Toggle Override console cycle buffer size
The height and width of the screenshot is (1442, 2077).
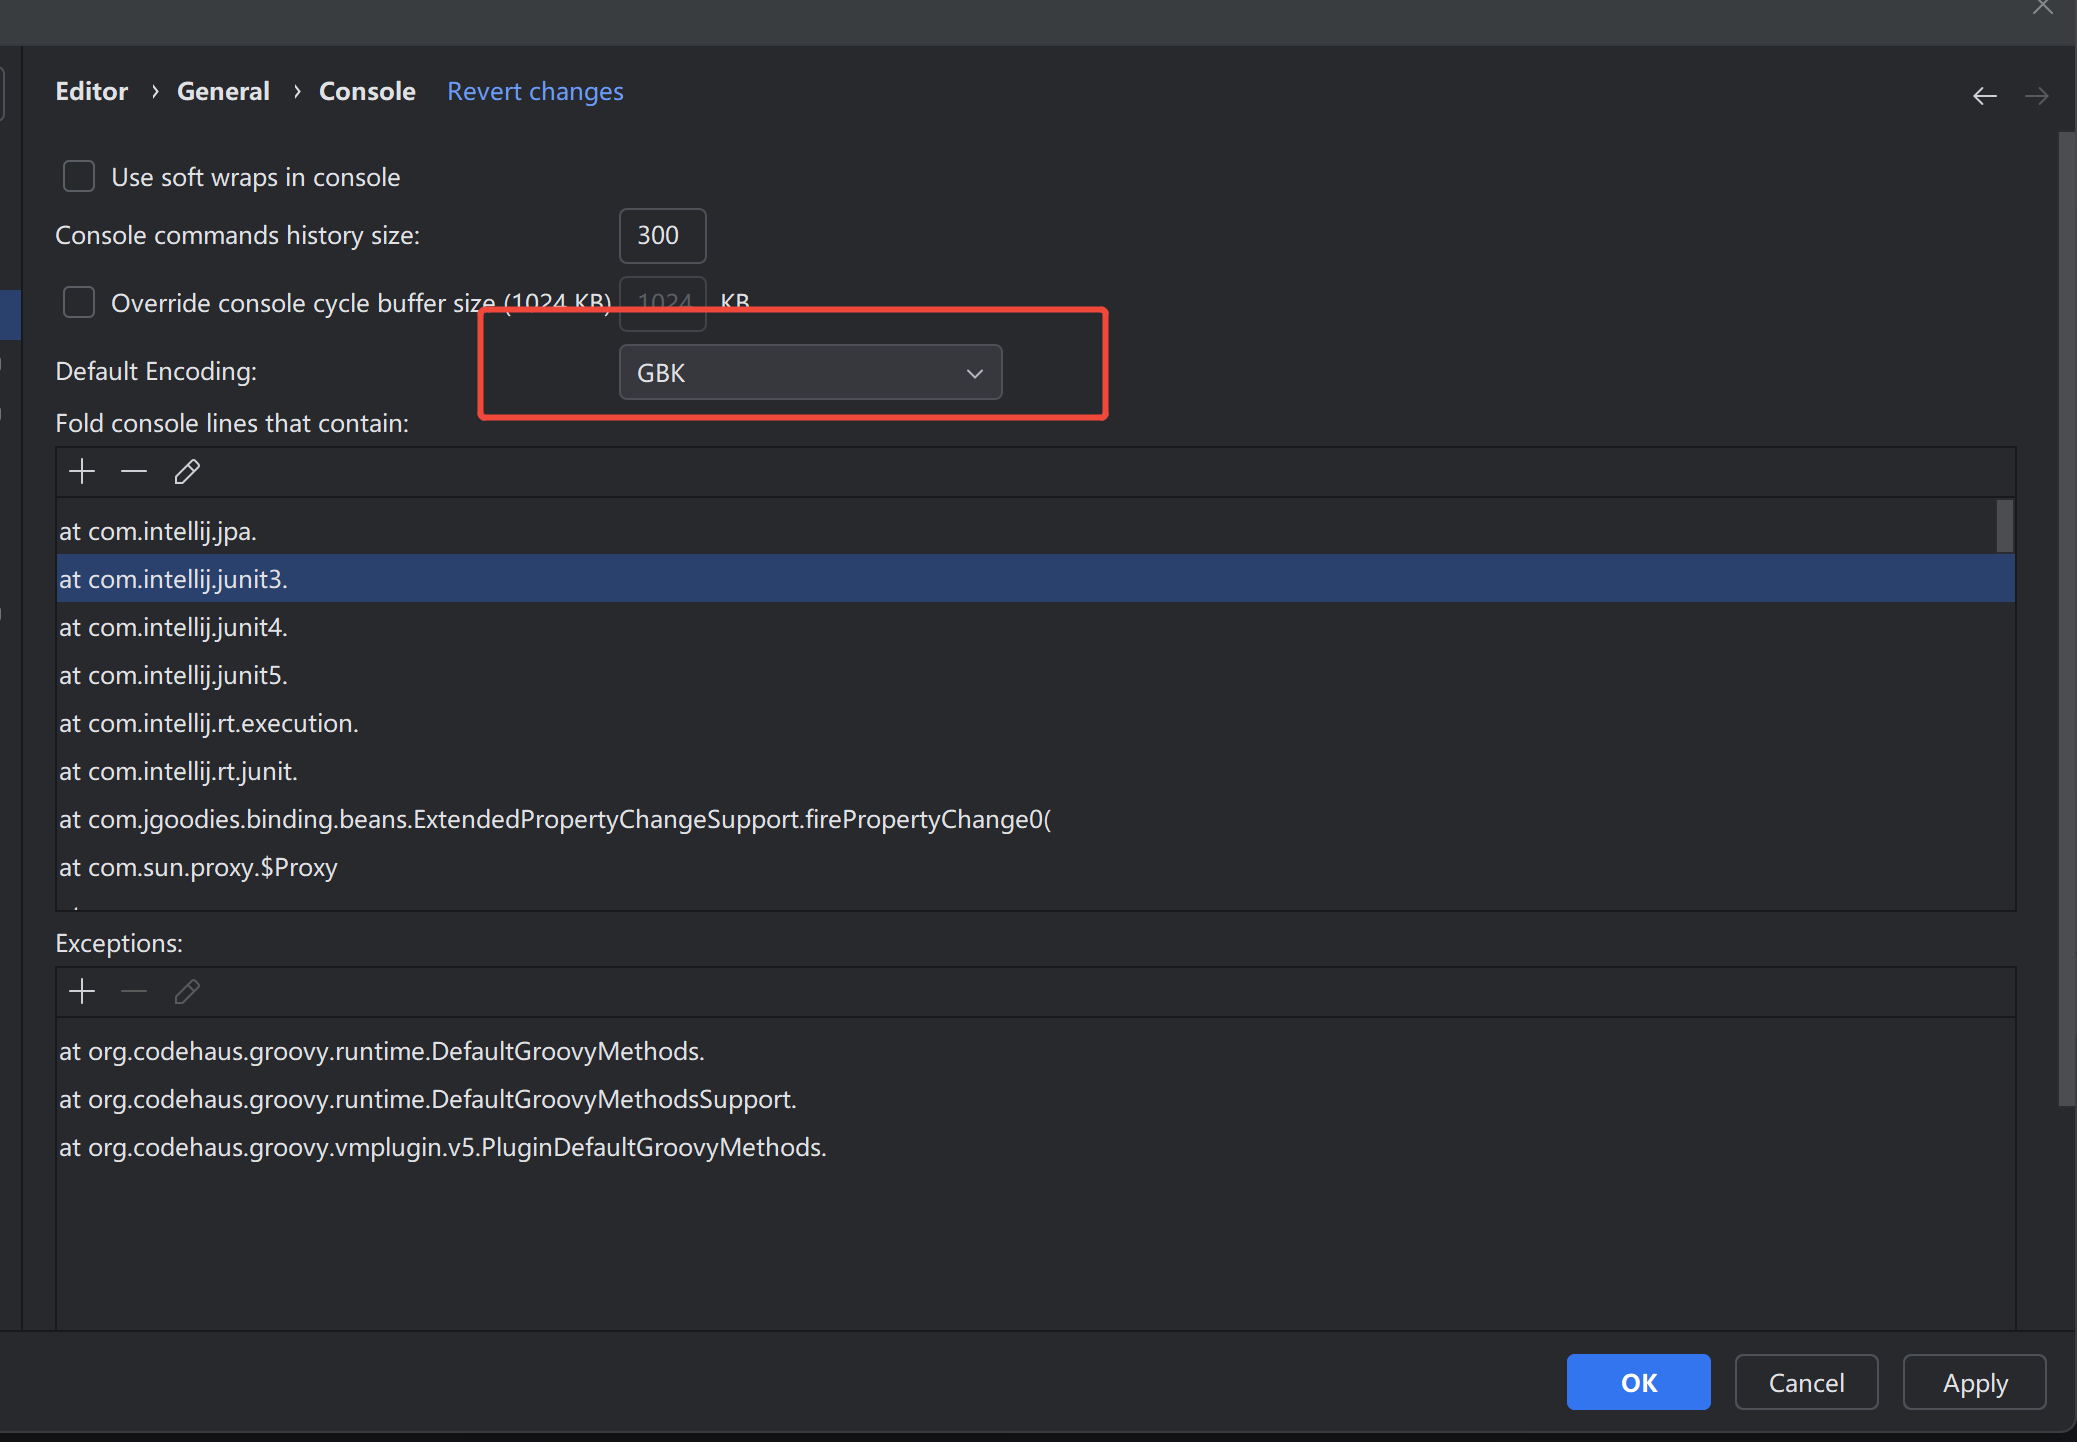click(x=79, y=302)
